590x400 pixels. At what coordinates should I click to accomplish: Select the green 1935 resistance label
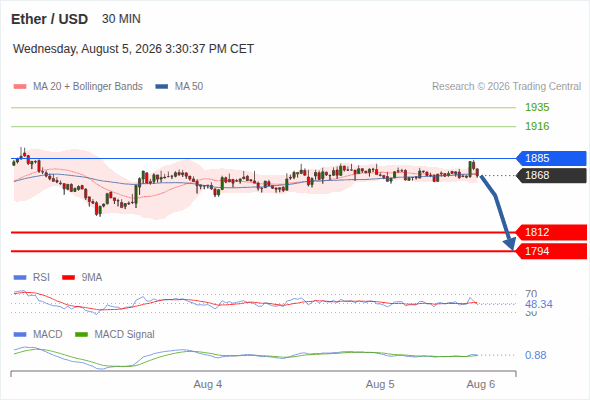click(537, 107)
